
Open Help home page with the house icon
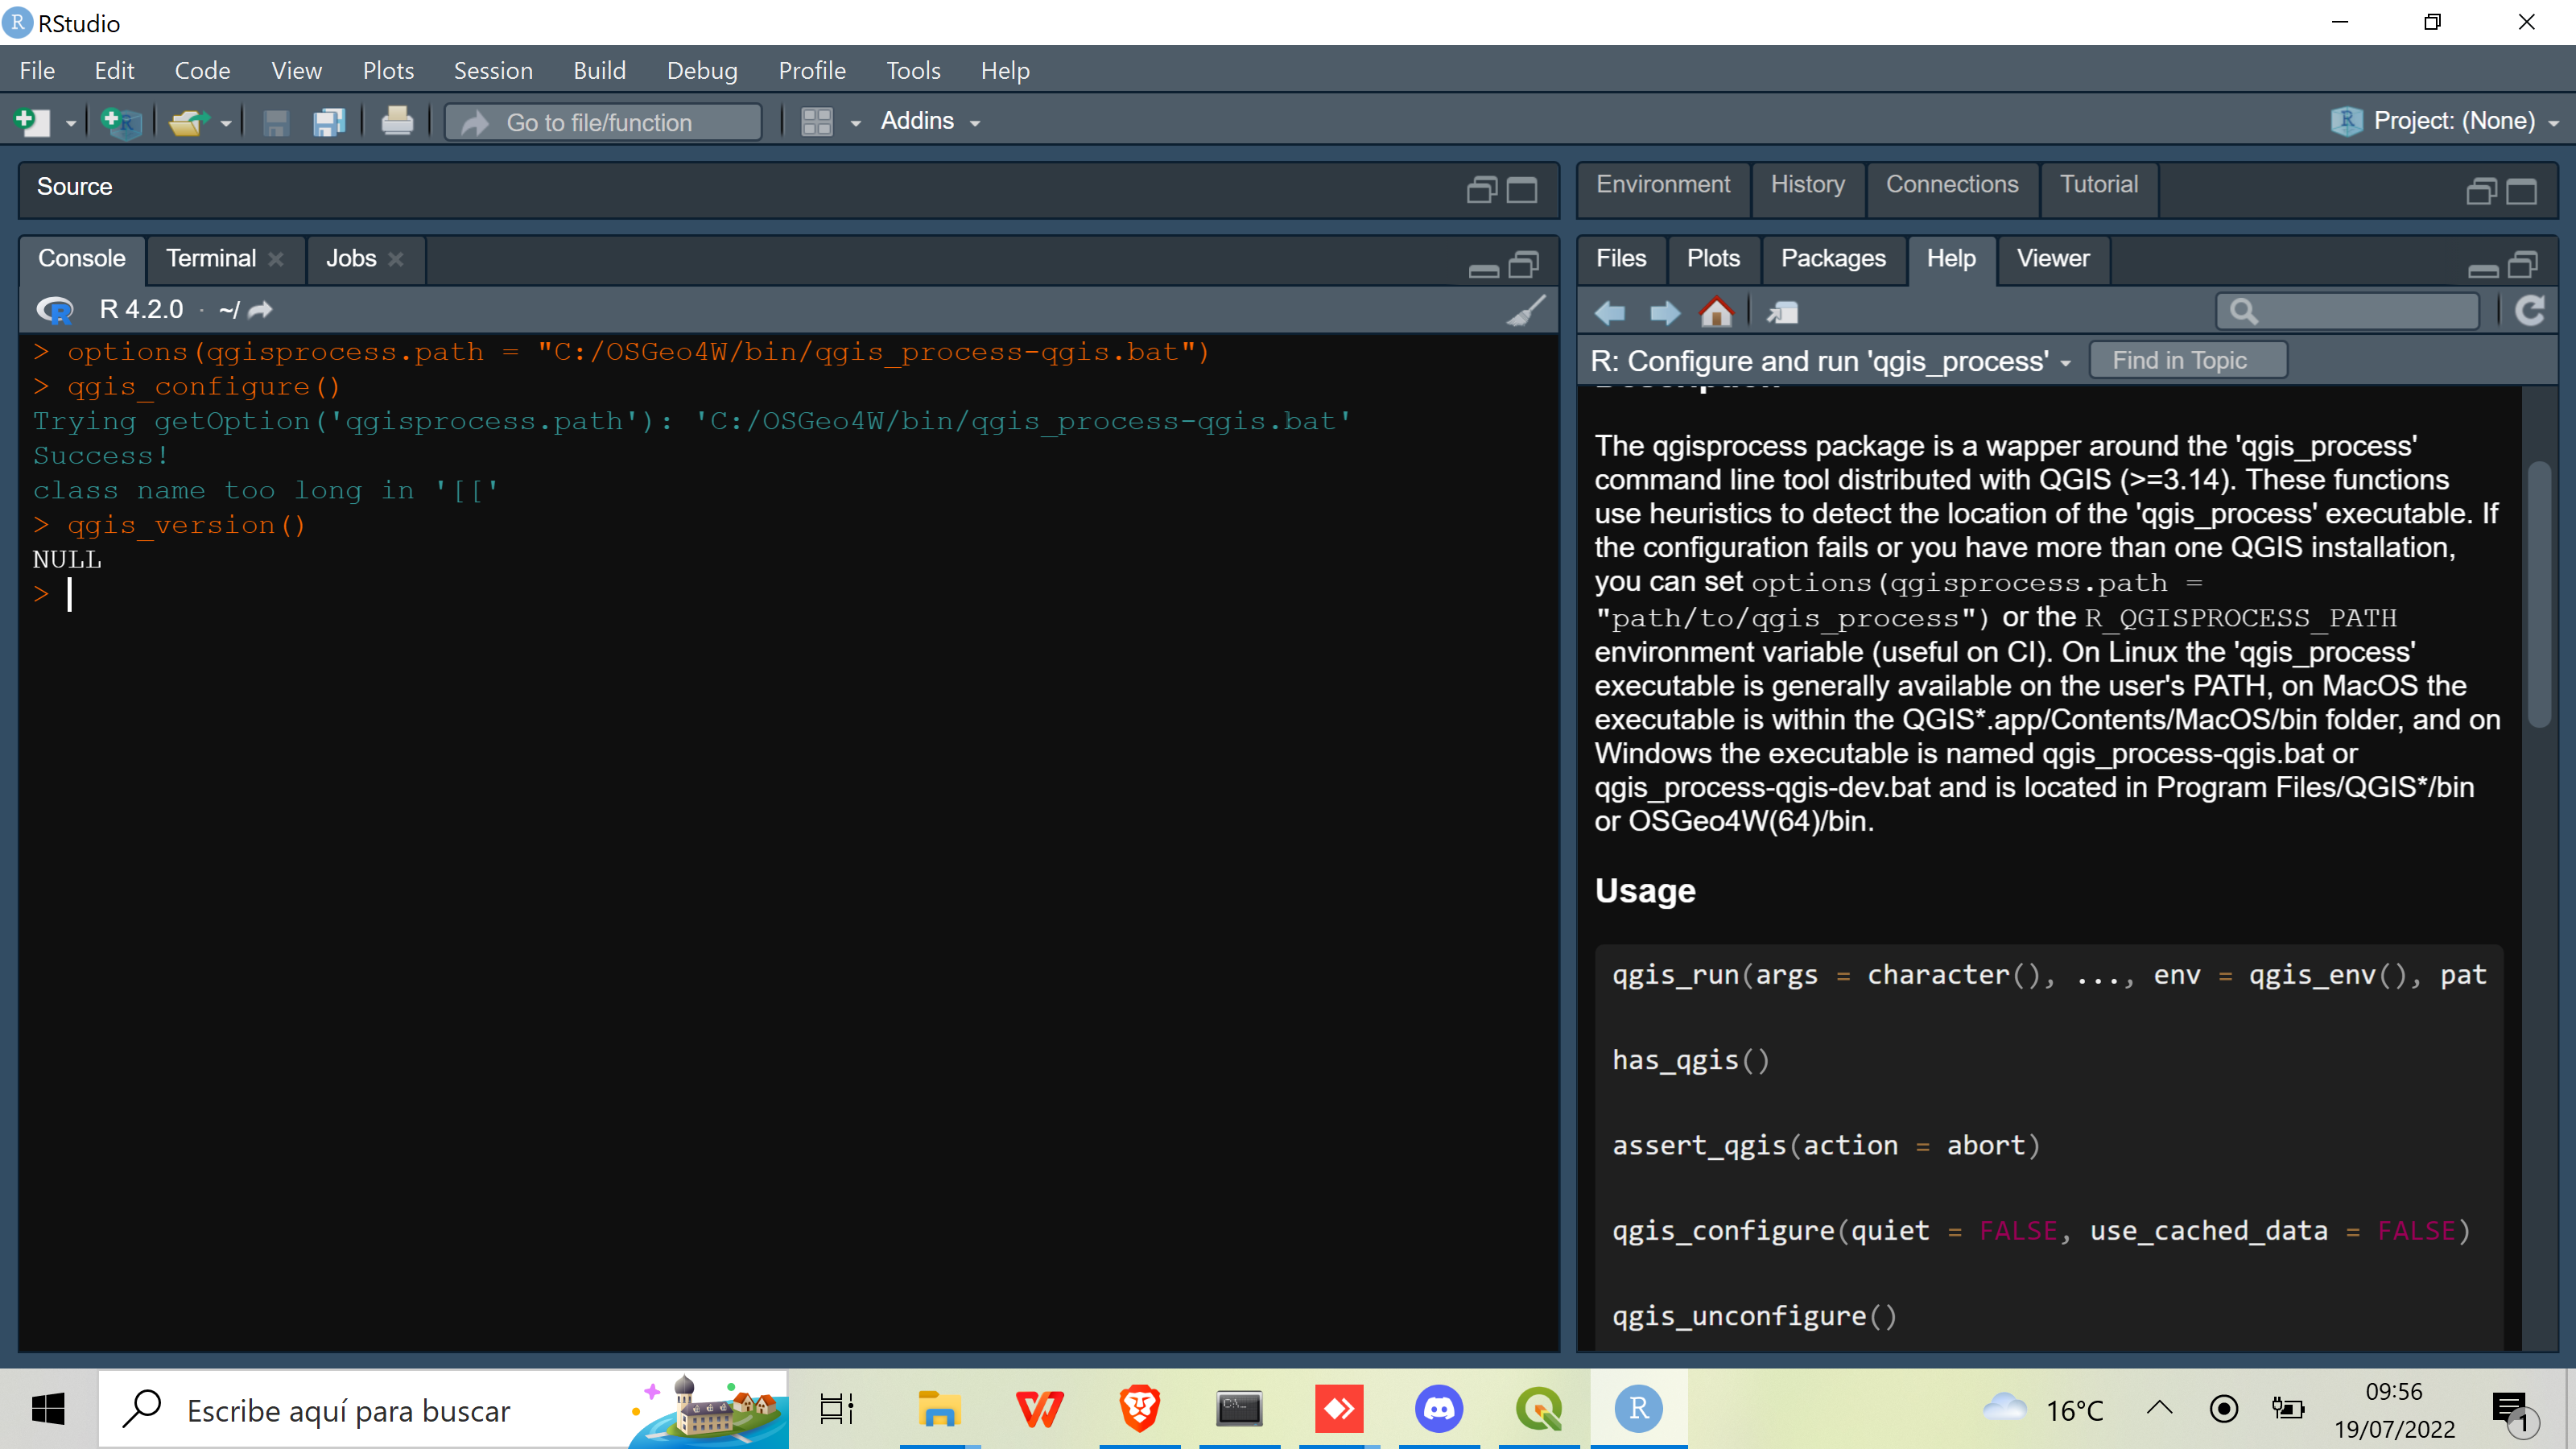pyautogui.click(x=1717, y=311)
